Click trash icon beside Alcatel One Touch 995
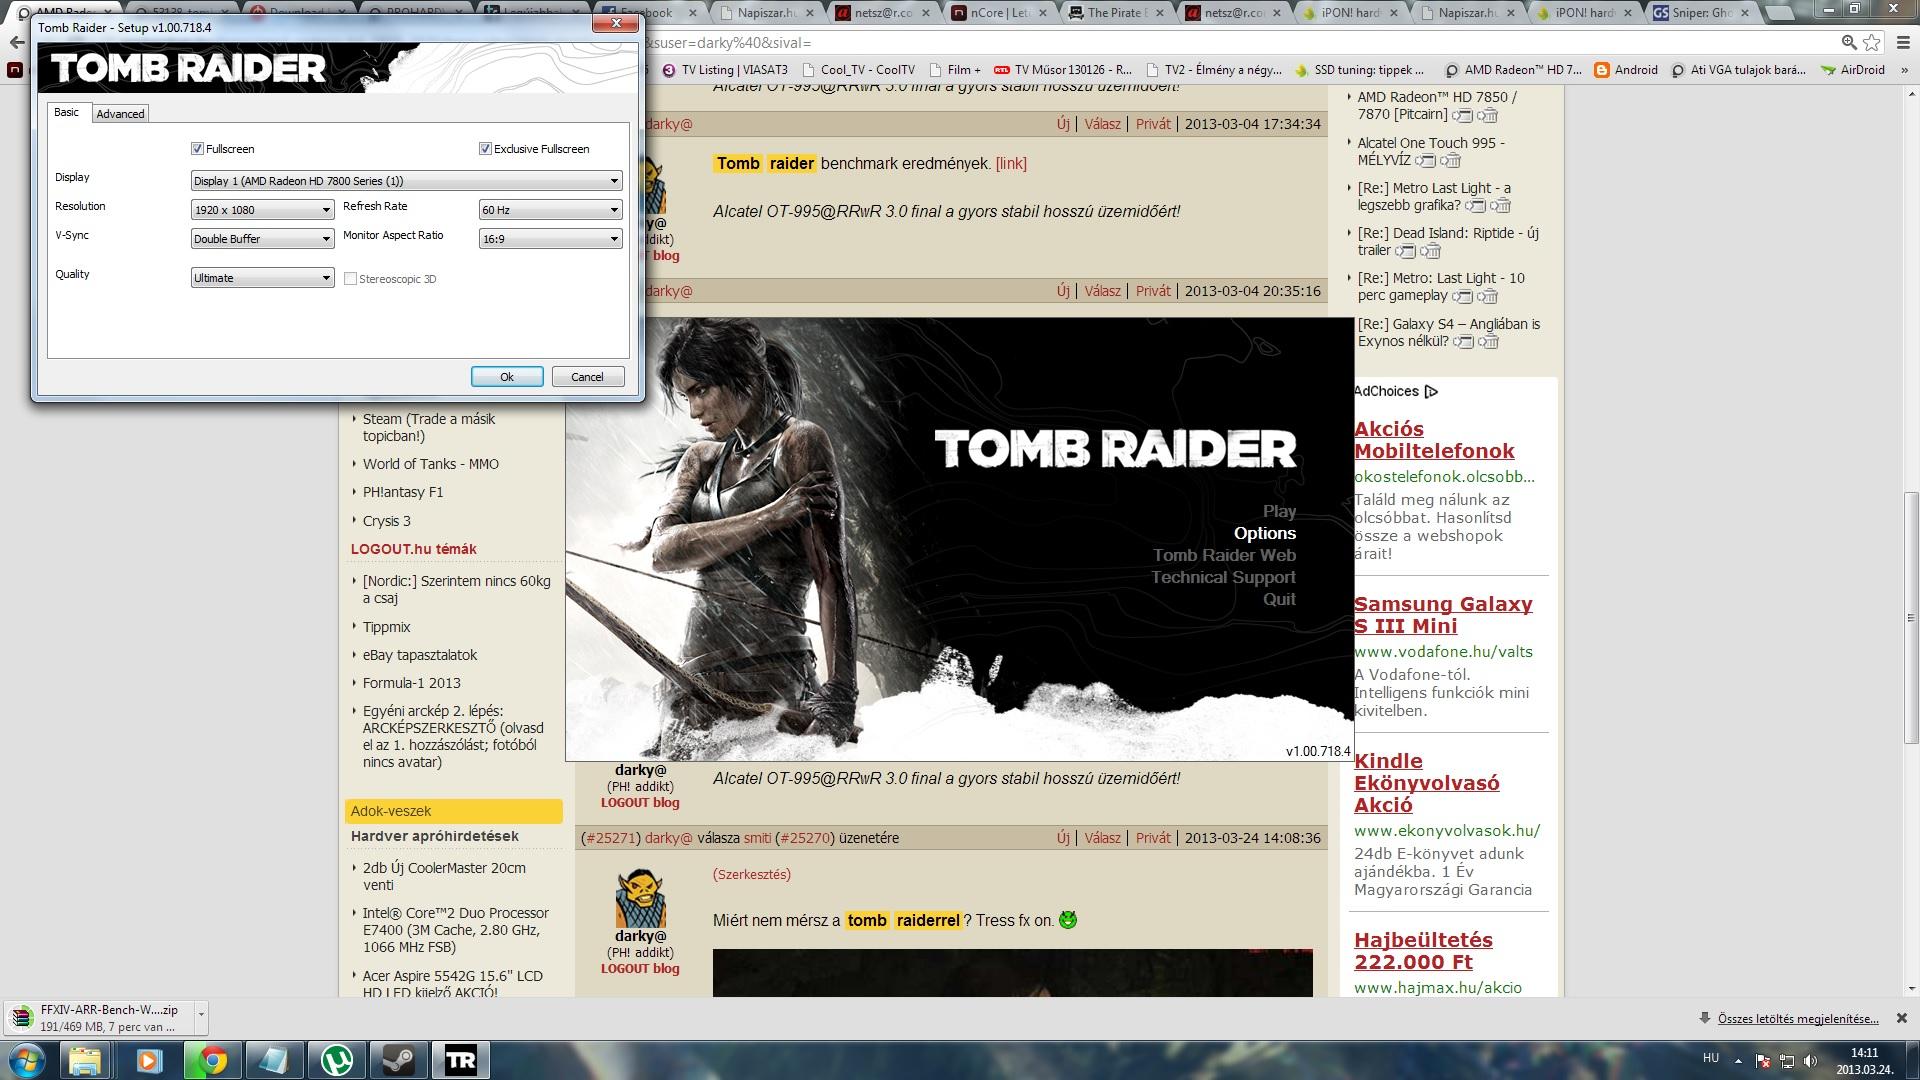The width and height of the screenshot is (1920, 1080). click(x=1450, y=161)
